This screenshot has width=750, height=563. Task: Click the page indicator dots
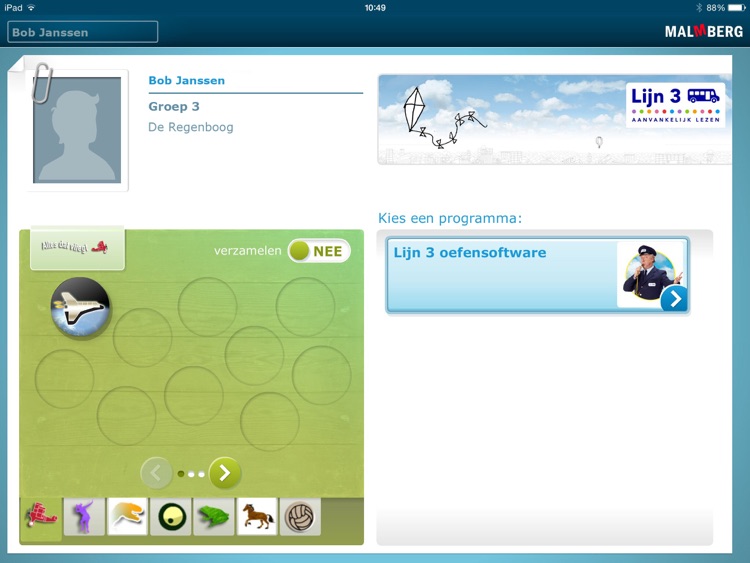coord(191,474)
